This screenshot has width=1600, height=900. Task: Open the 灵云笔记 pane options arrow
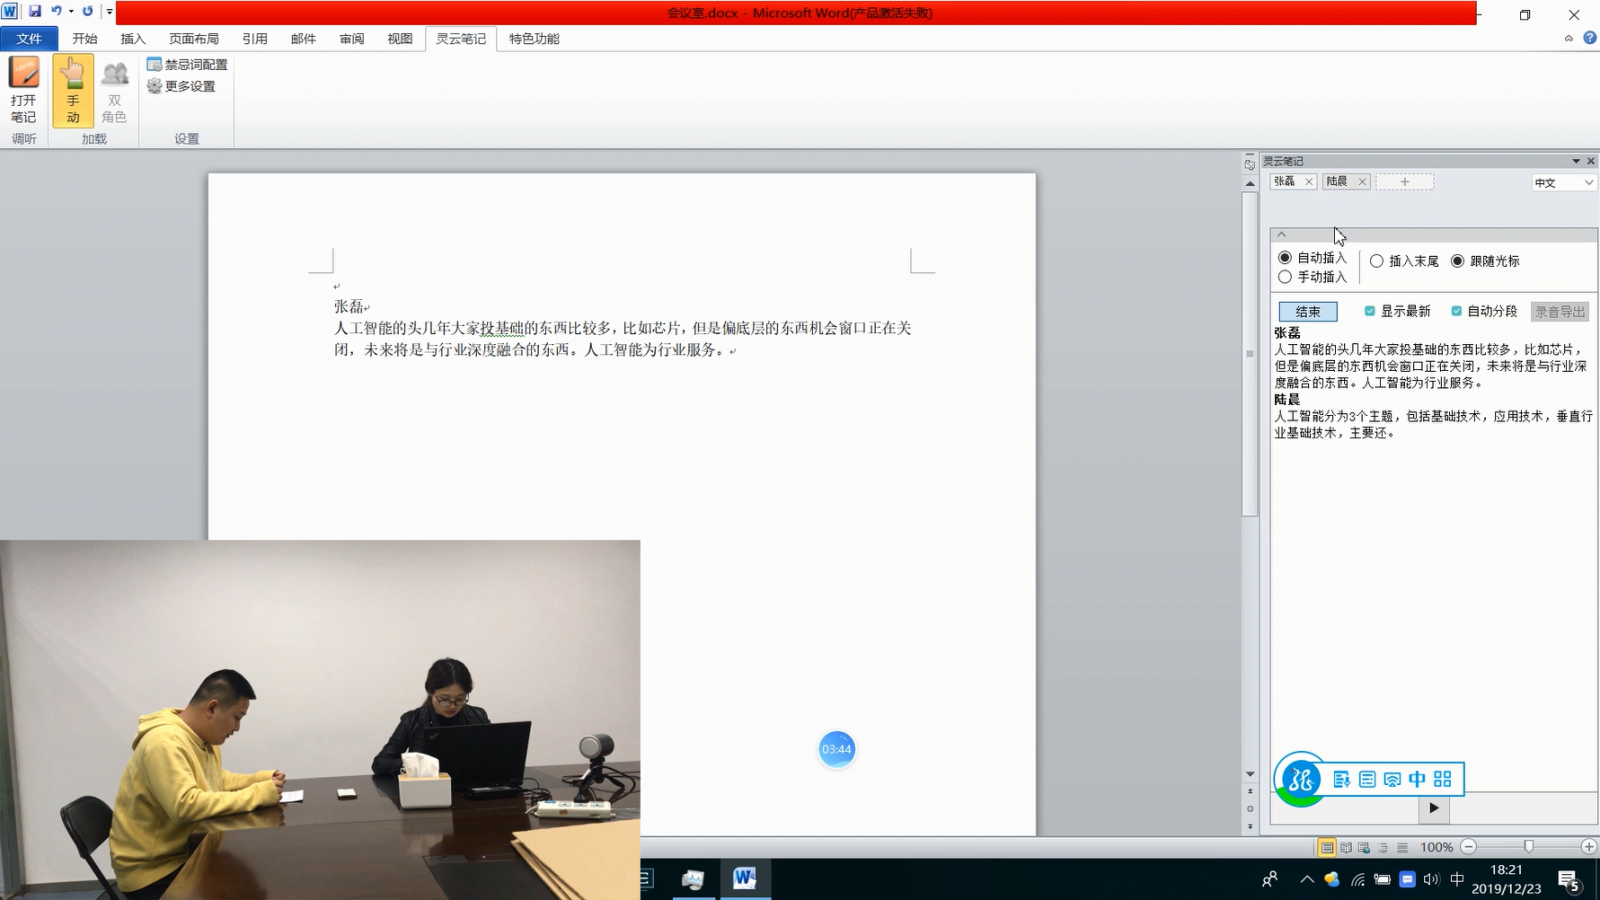1576,161
